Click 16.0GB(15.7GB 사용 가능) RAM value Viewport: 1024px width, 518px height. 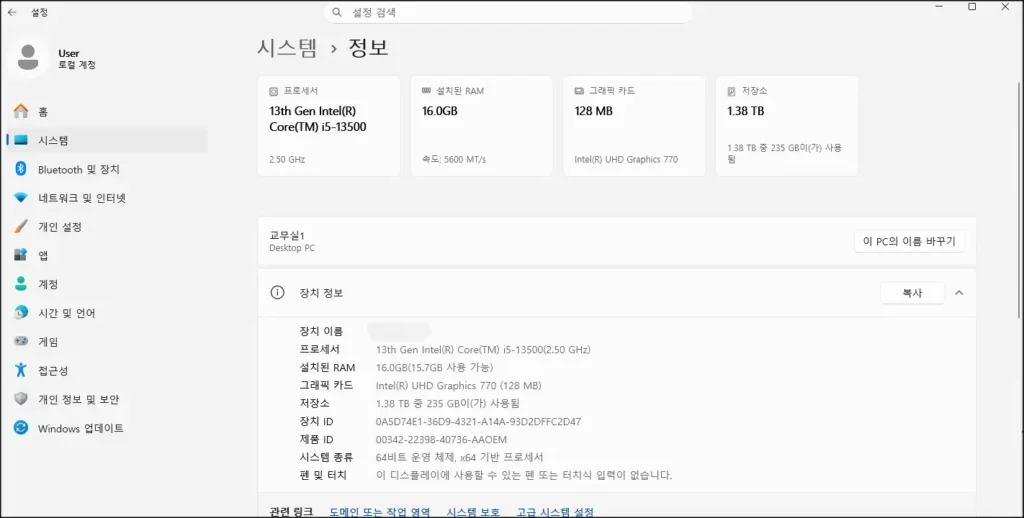click(435, 367)
